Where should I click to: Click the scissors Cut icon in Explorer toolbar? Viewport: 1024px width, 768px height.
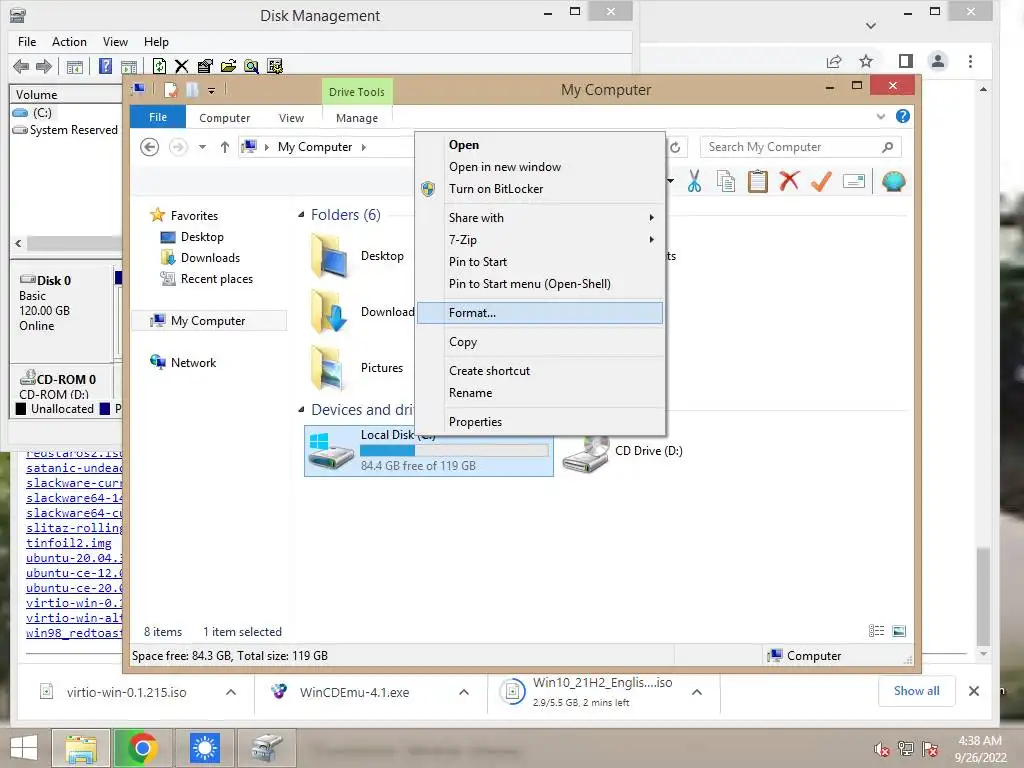(x=694, y=181)
